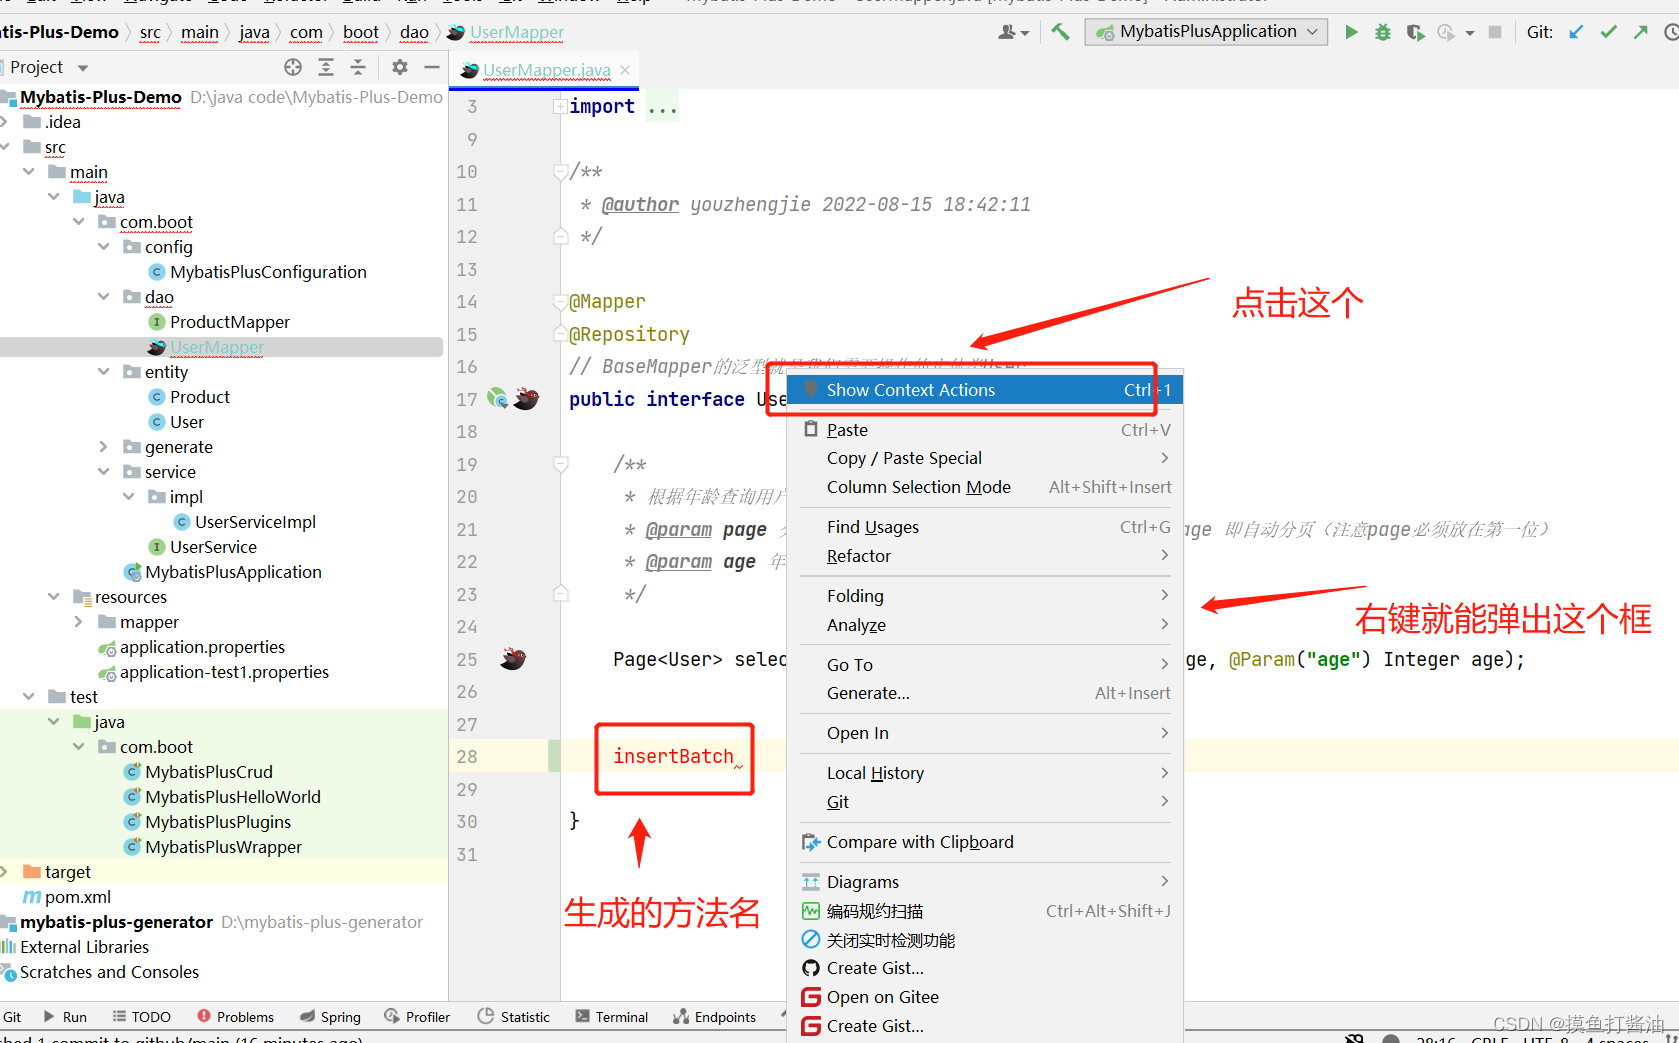
Task: Open the Git tool window
Action: coord(11,1017)
